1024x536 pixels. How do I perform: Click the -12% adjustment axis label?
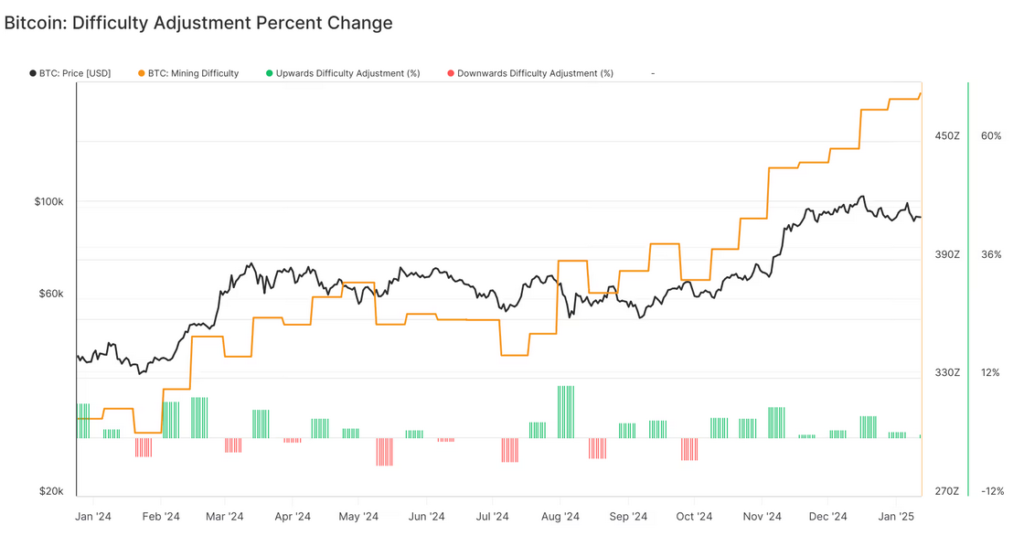coord(992,491)
